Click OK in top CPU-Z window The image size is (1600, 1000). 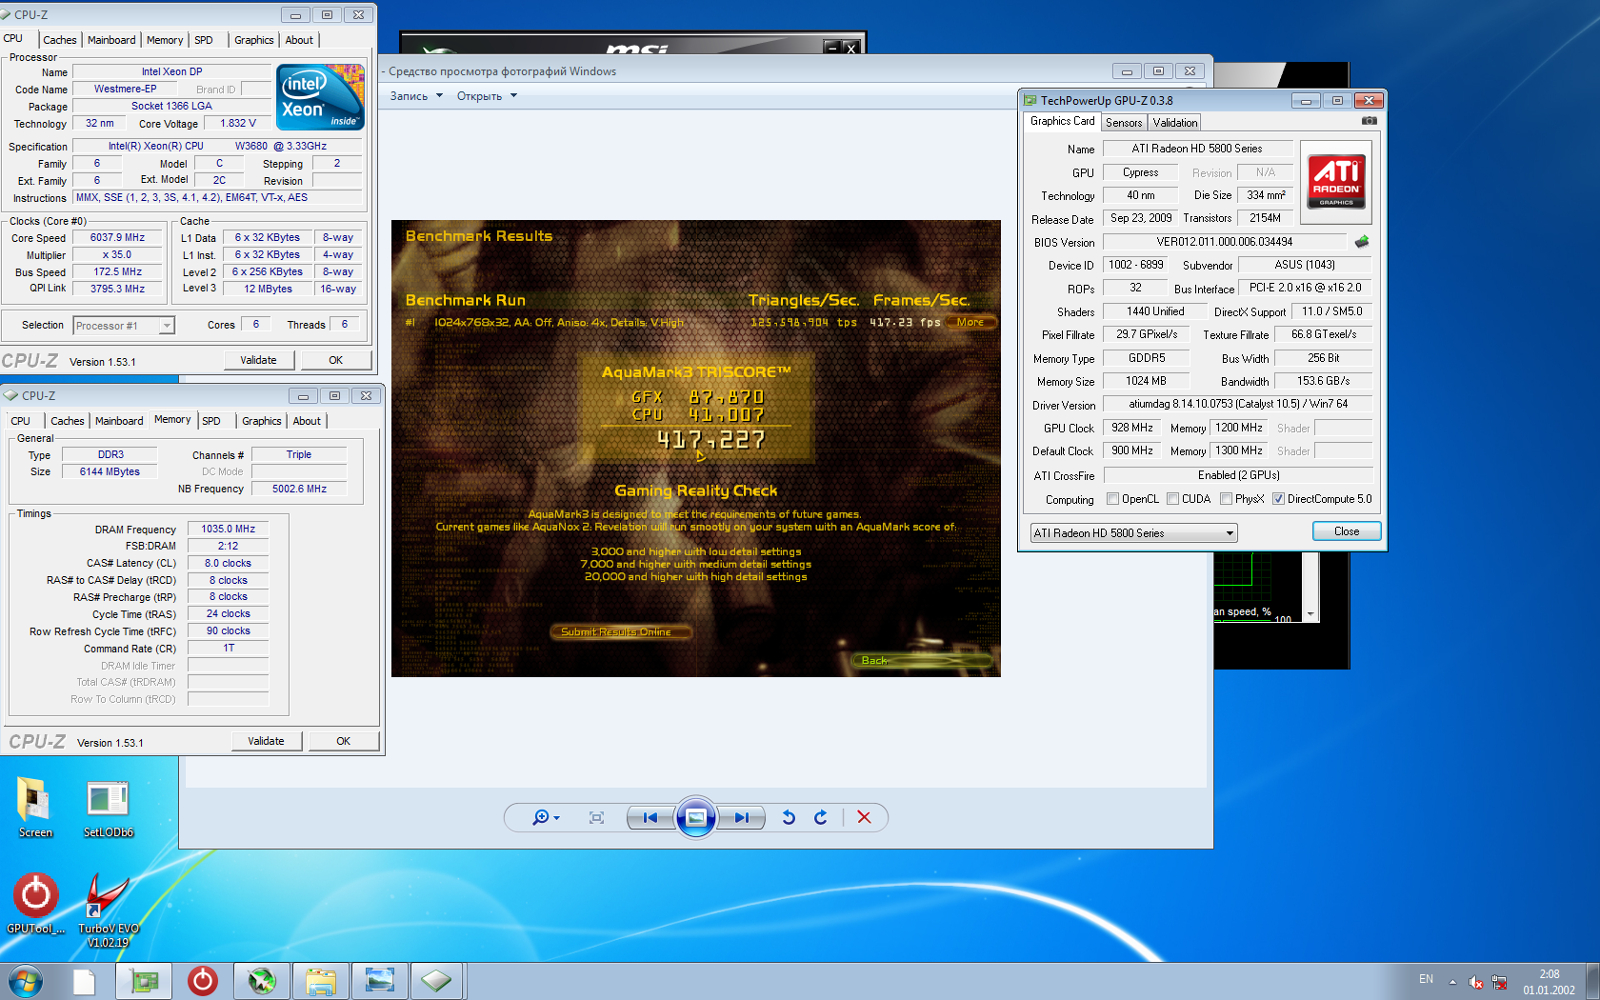tap(336, 360)
